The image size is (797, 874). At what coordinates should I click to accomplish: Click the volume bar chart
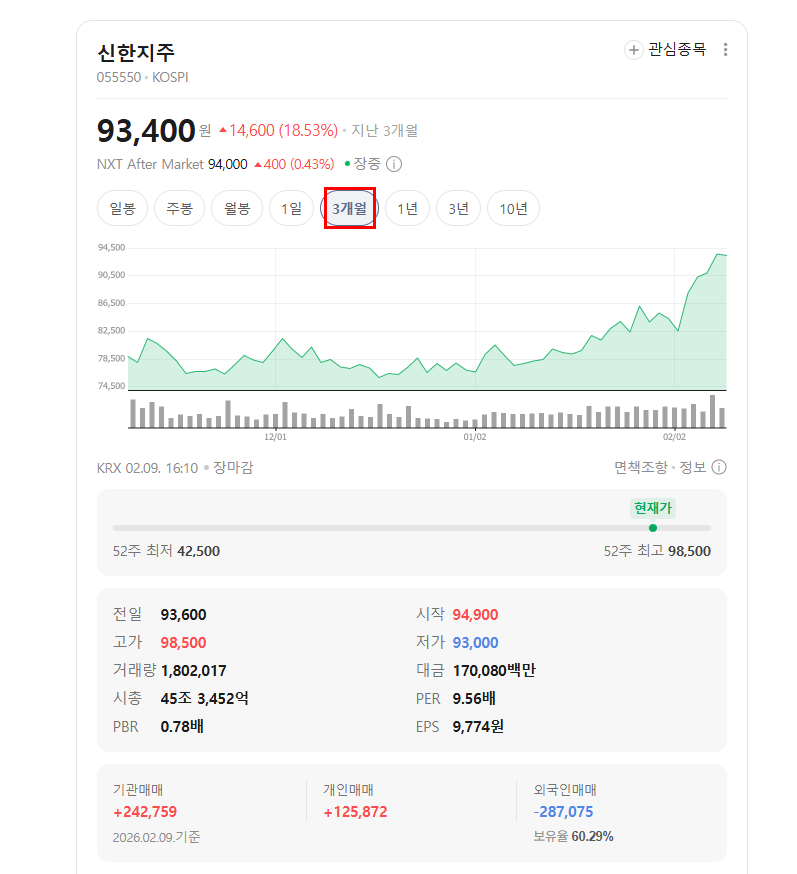click(x=427, y=411)
